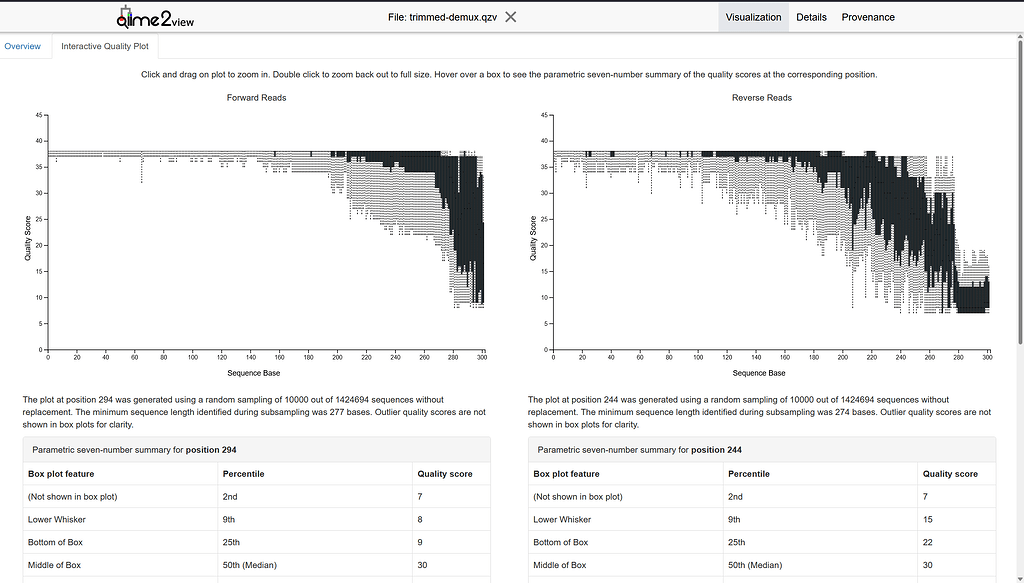The image size is (1024, 583).
Task: Select the Interactive Quality Plot tab
Action: [104, 46]
